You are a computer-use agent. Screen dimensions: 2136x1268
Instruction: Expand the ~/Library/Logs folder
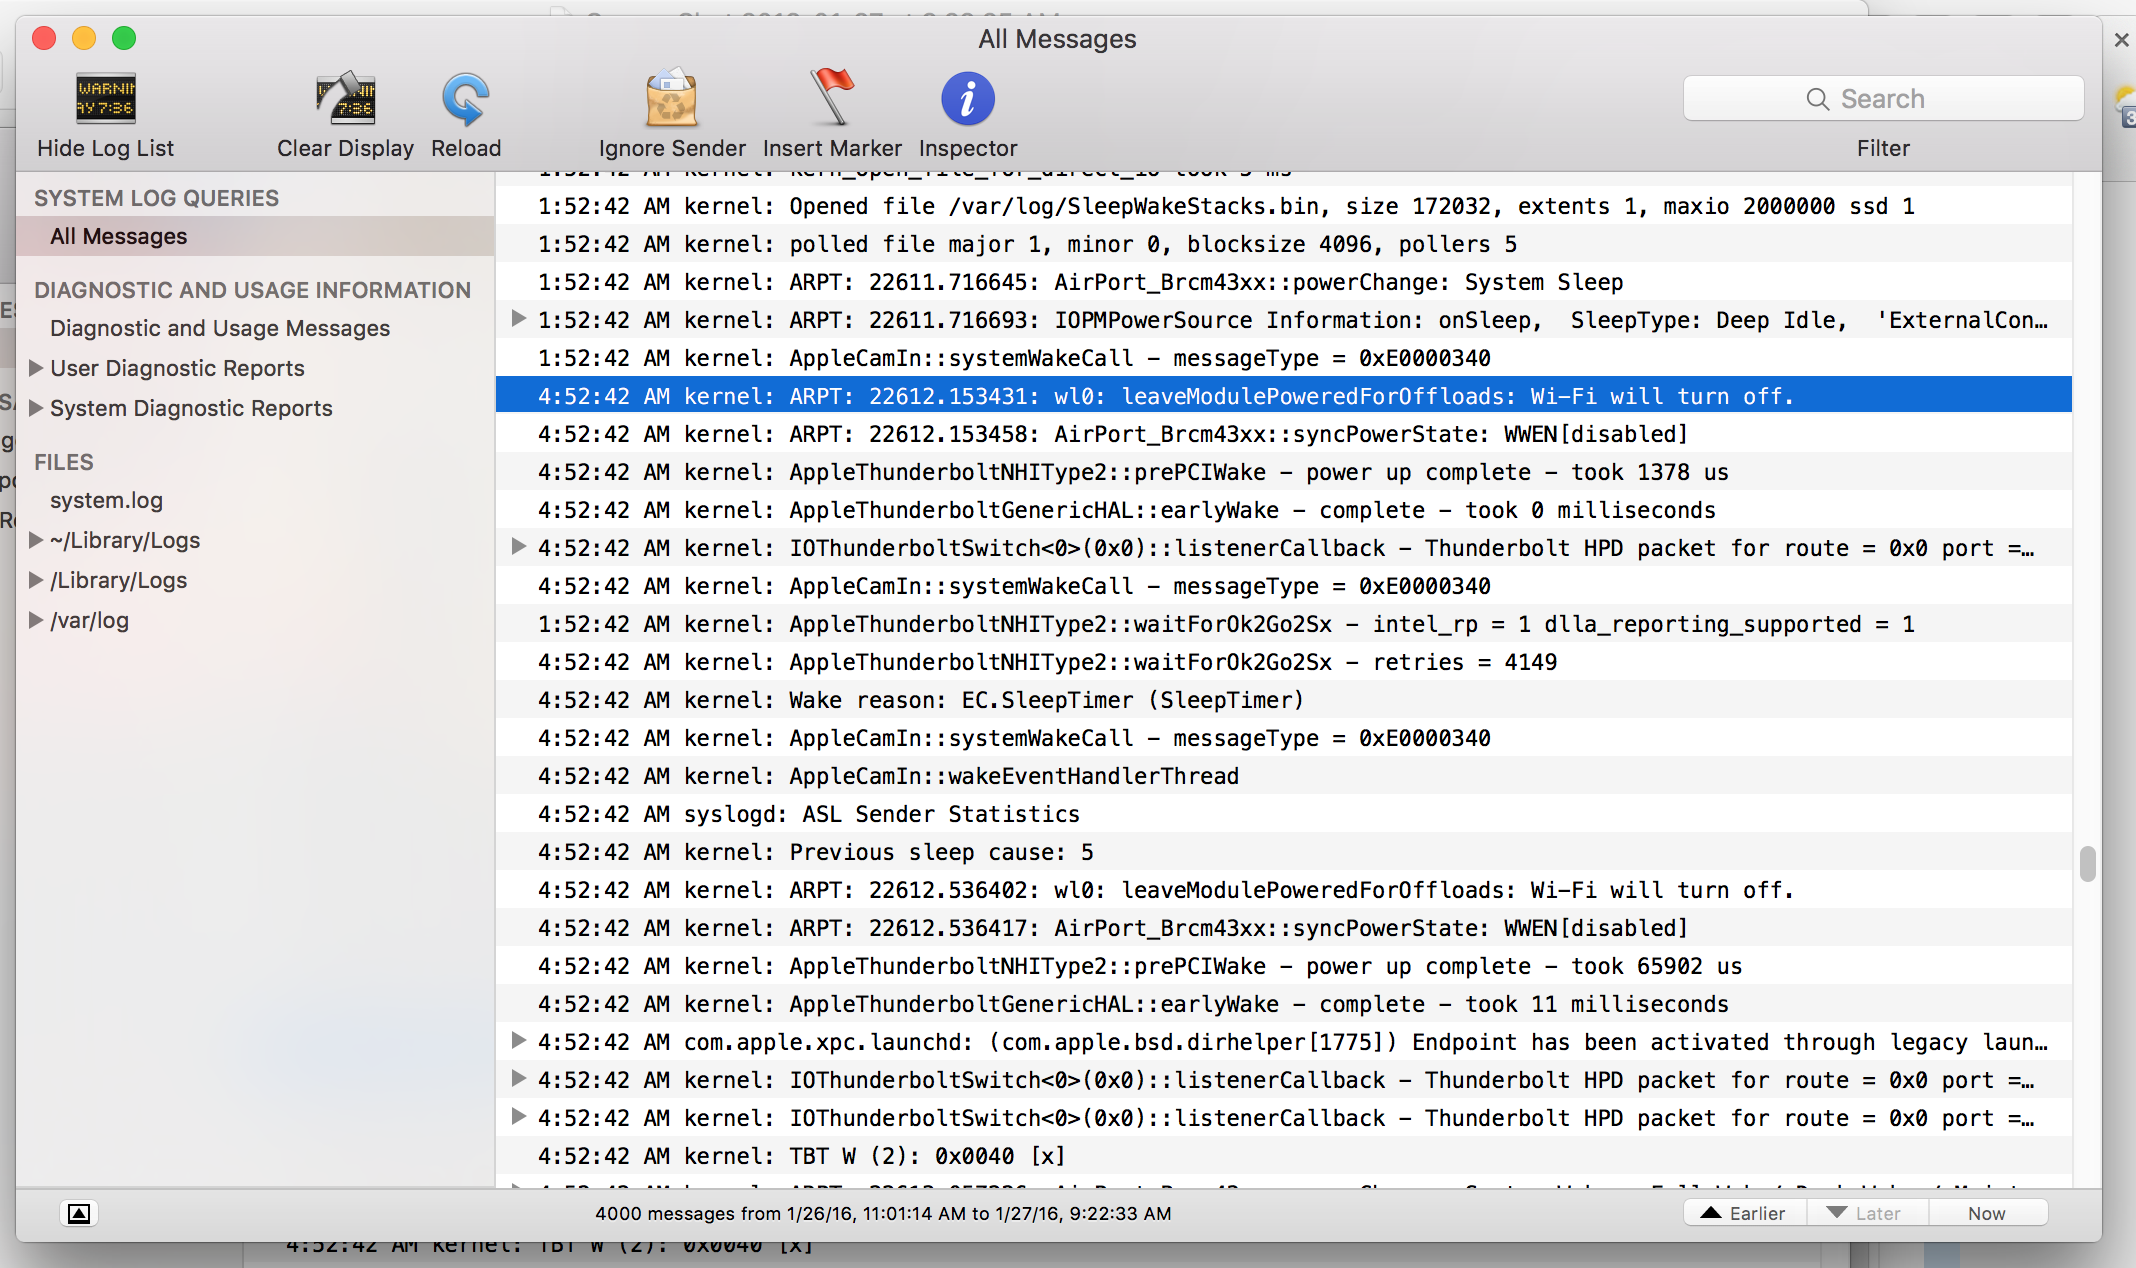pos(36,540)
